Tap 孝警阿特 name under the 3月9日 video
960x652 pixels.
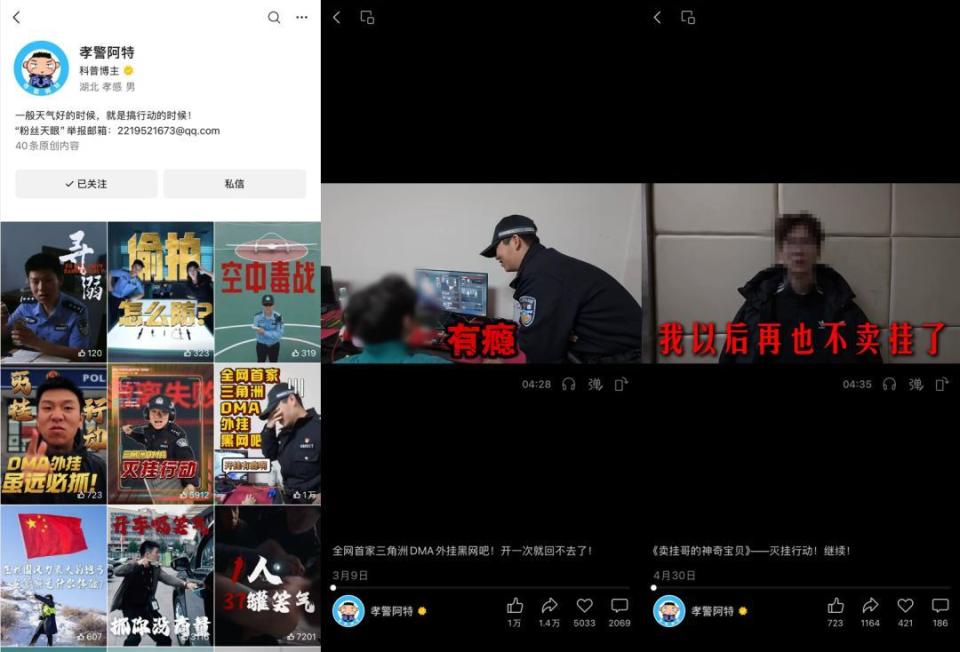[x=392, y=610]
